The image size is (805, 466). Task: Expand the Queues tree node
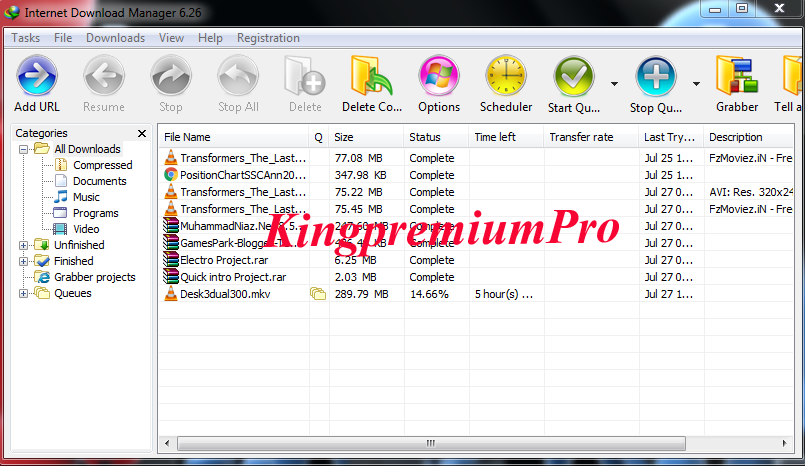tap(23, 294)
